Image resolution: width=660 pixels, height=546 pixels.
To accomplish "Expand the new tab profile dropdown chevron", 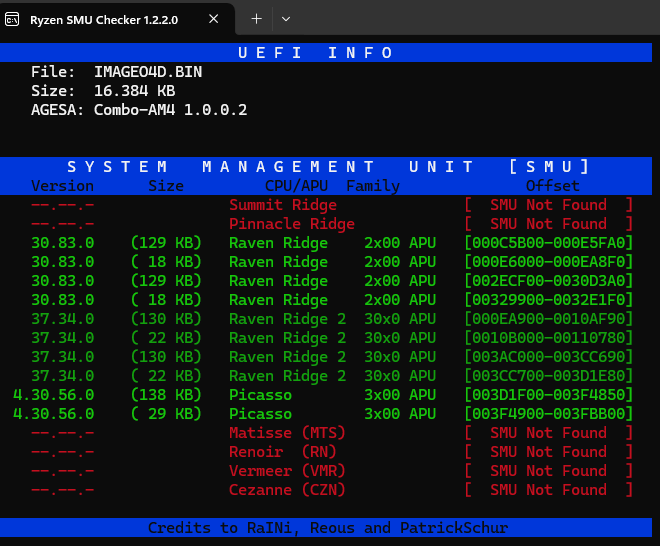I will [x=286, y=19].
